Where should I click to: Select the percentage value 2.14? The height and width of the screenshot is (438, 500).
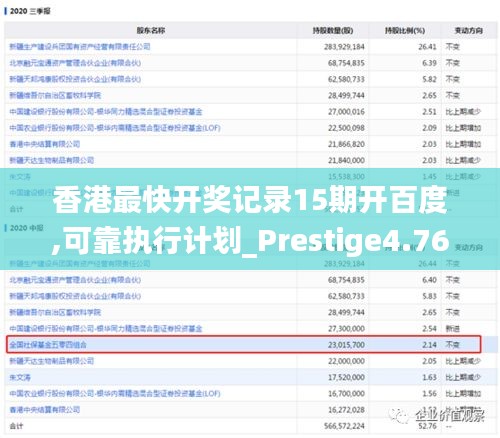coord(429,345)
